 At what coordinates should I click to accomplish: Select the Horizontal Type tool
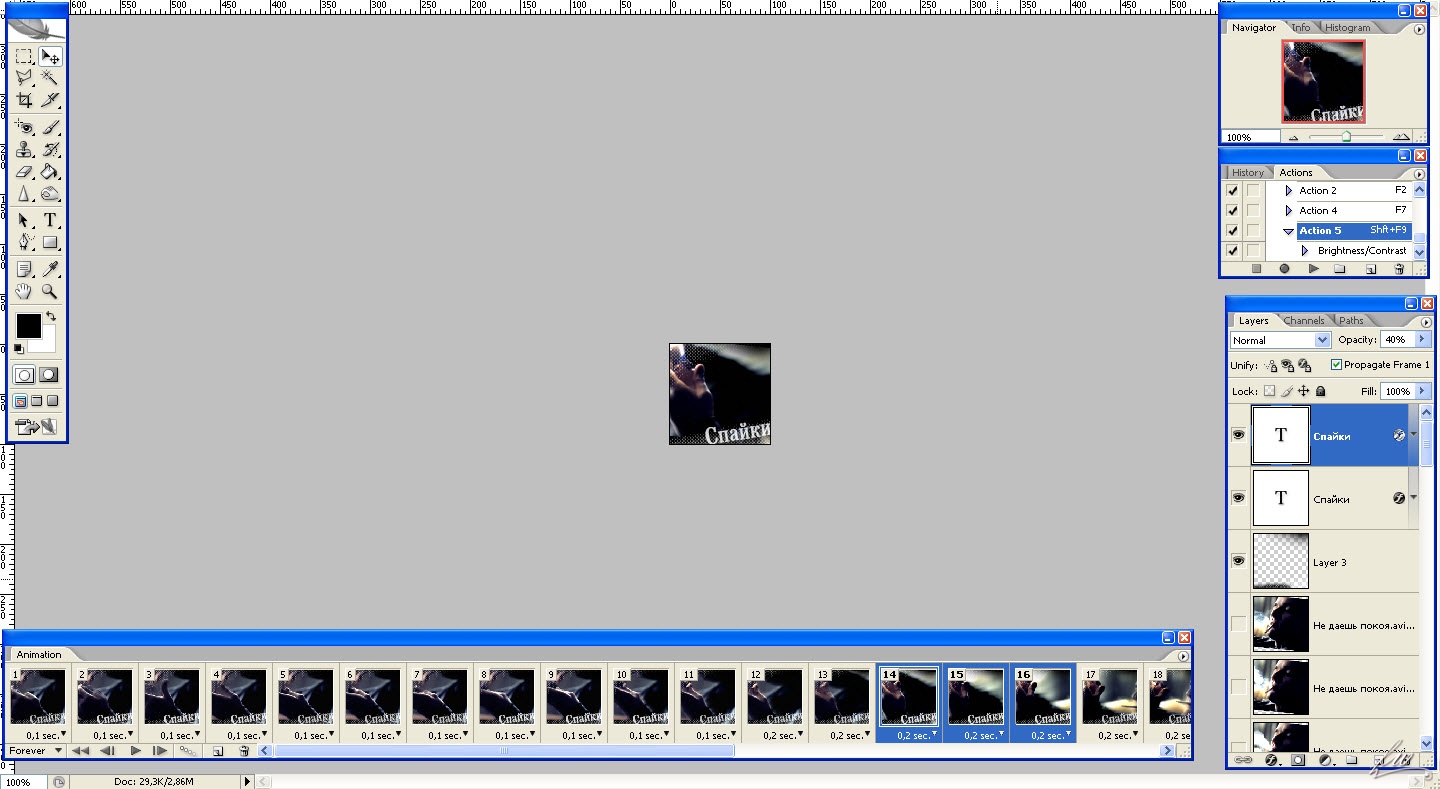[x=50, y=220]
